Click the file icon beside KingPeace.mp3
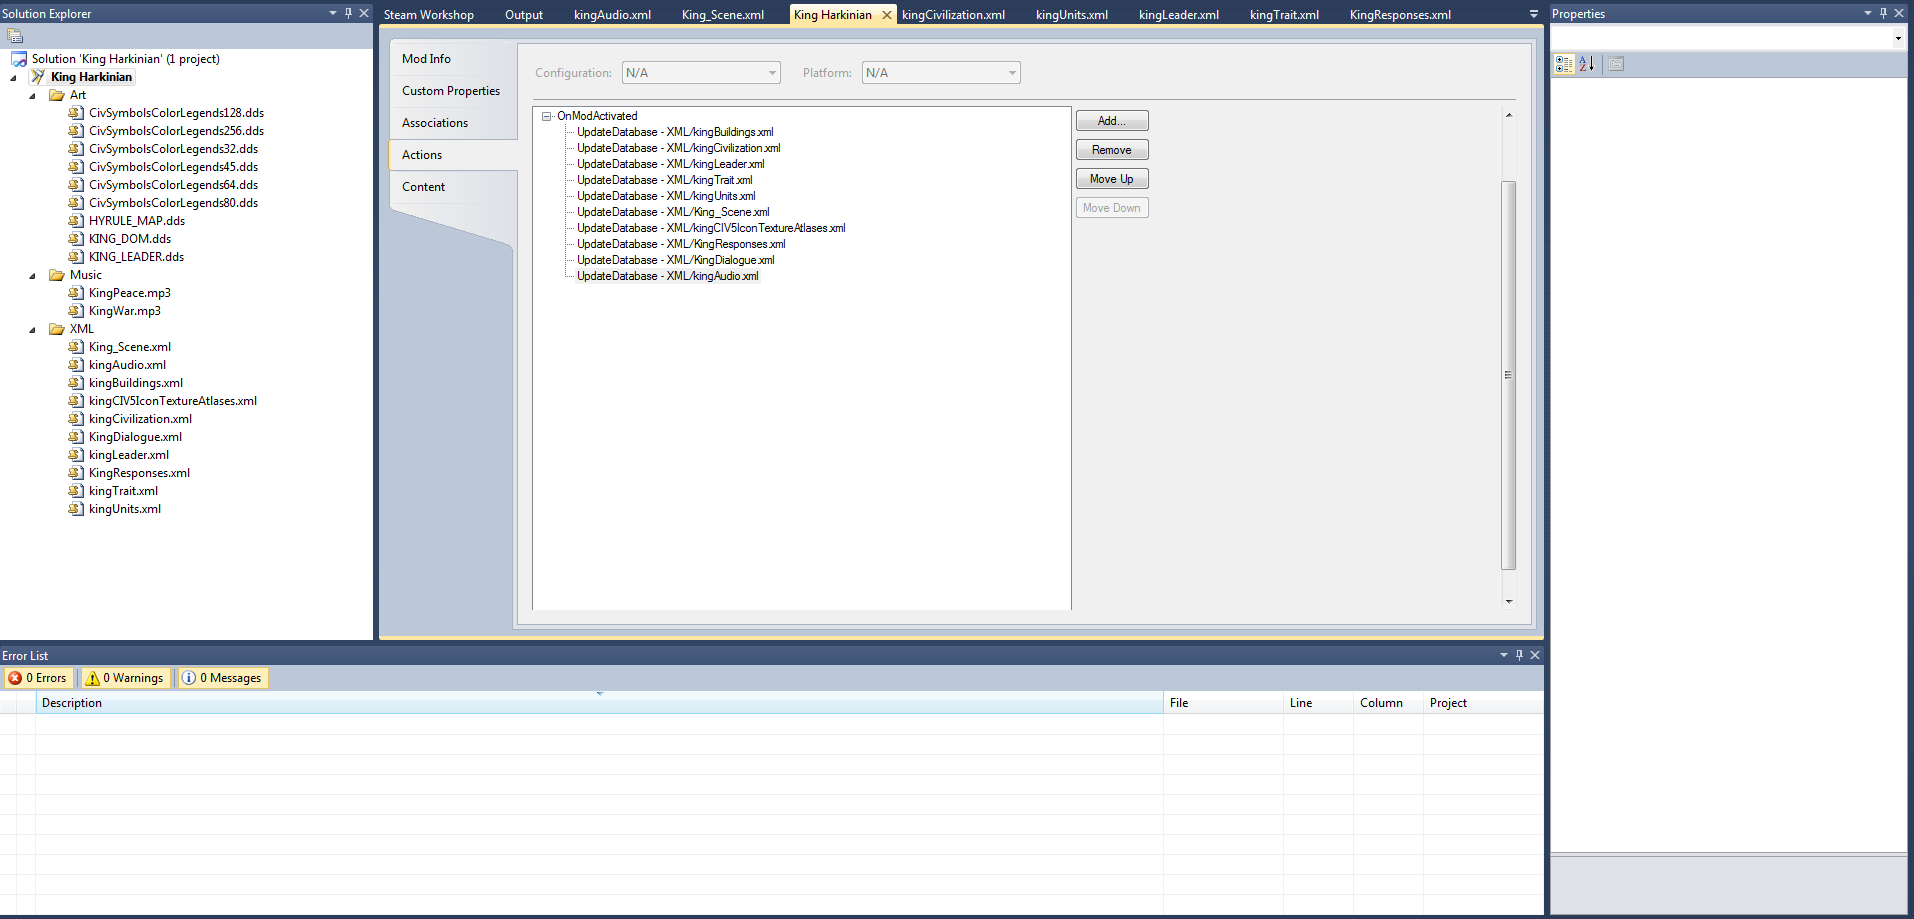The width and height of the screenshot is (1914, 919). click(x=76, y=293)
